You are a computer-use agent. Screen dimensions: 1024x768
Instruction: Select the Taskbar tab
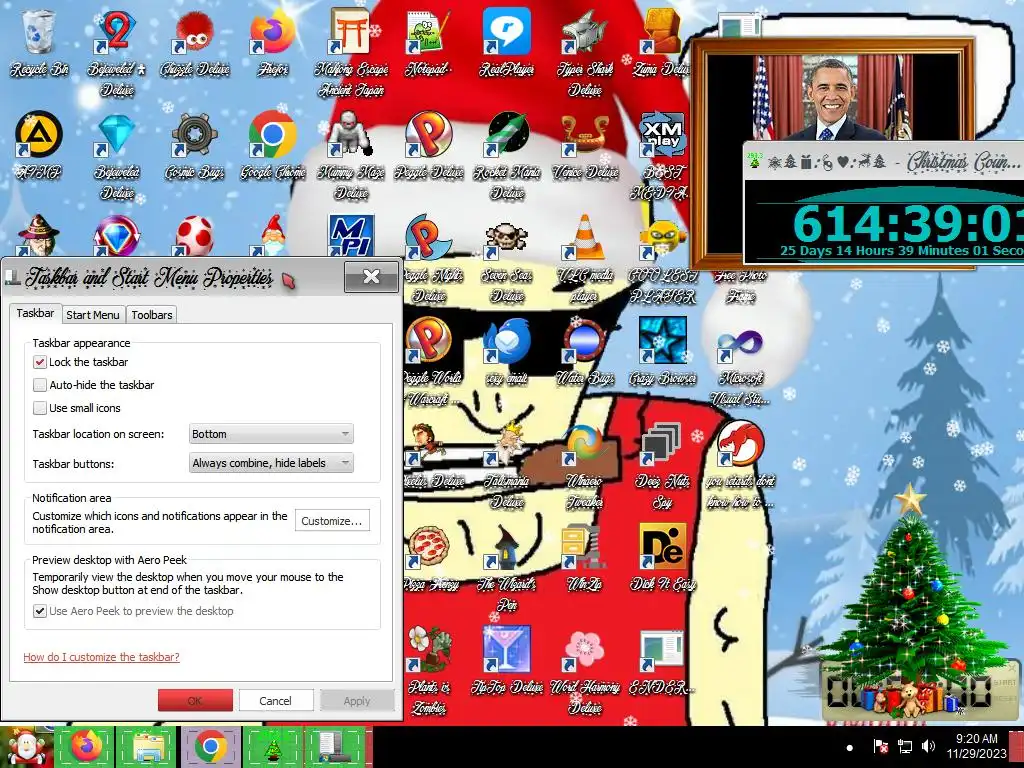[35, 313]
